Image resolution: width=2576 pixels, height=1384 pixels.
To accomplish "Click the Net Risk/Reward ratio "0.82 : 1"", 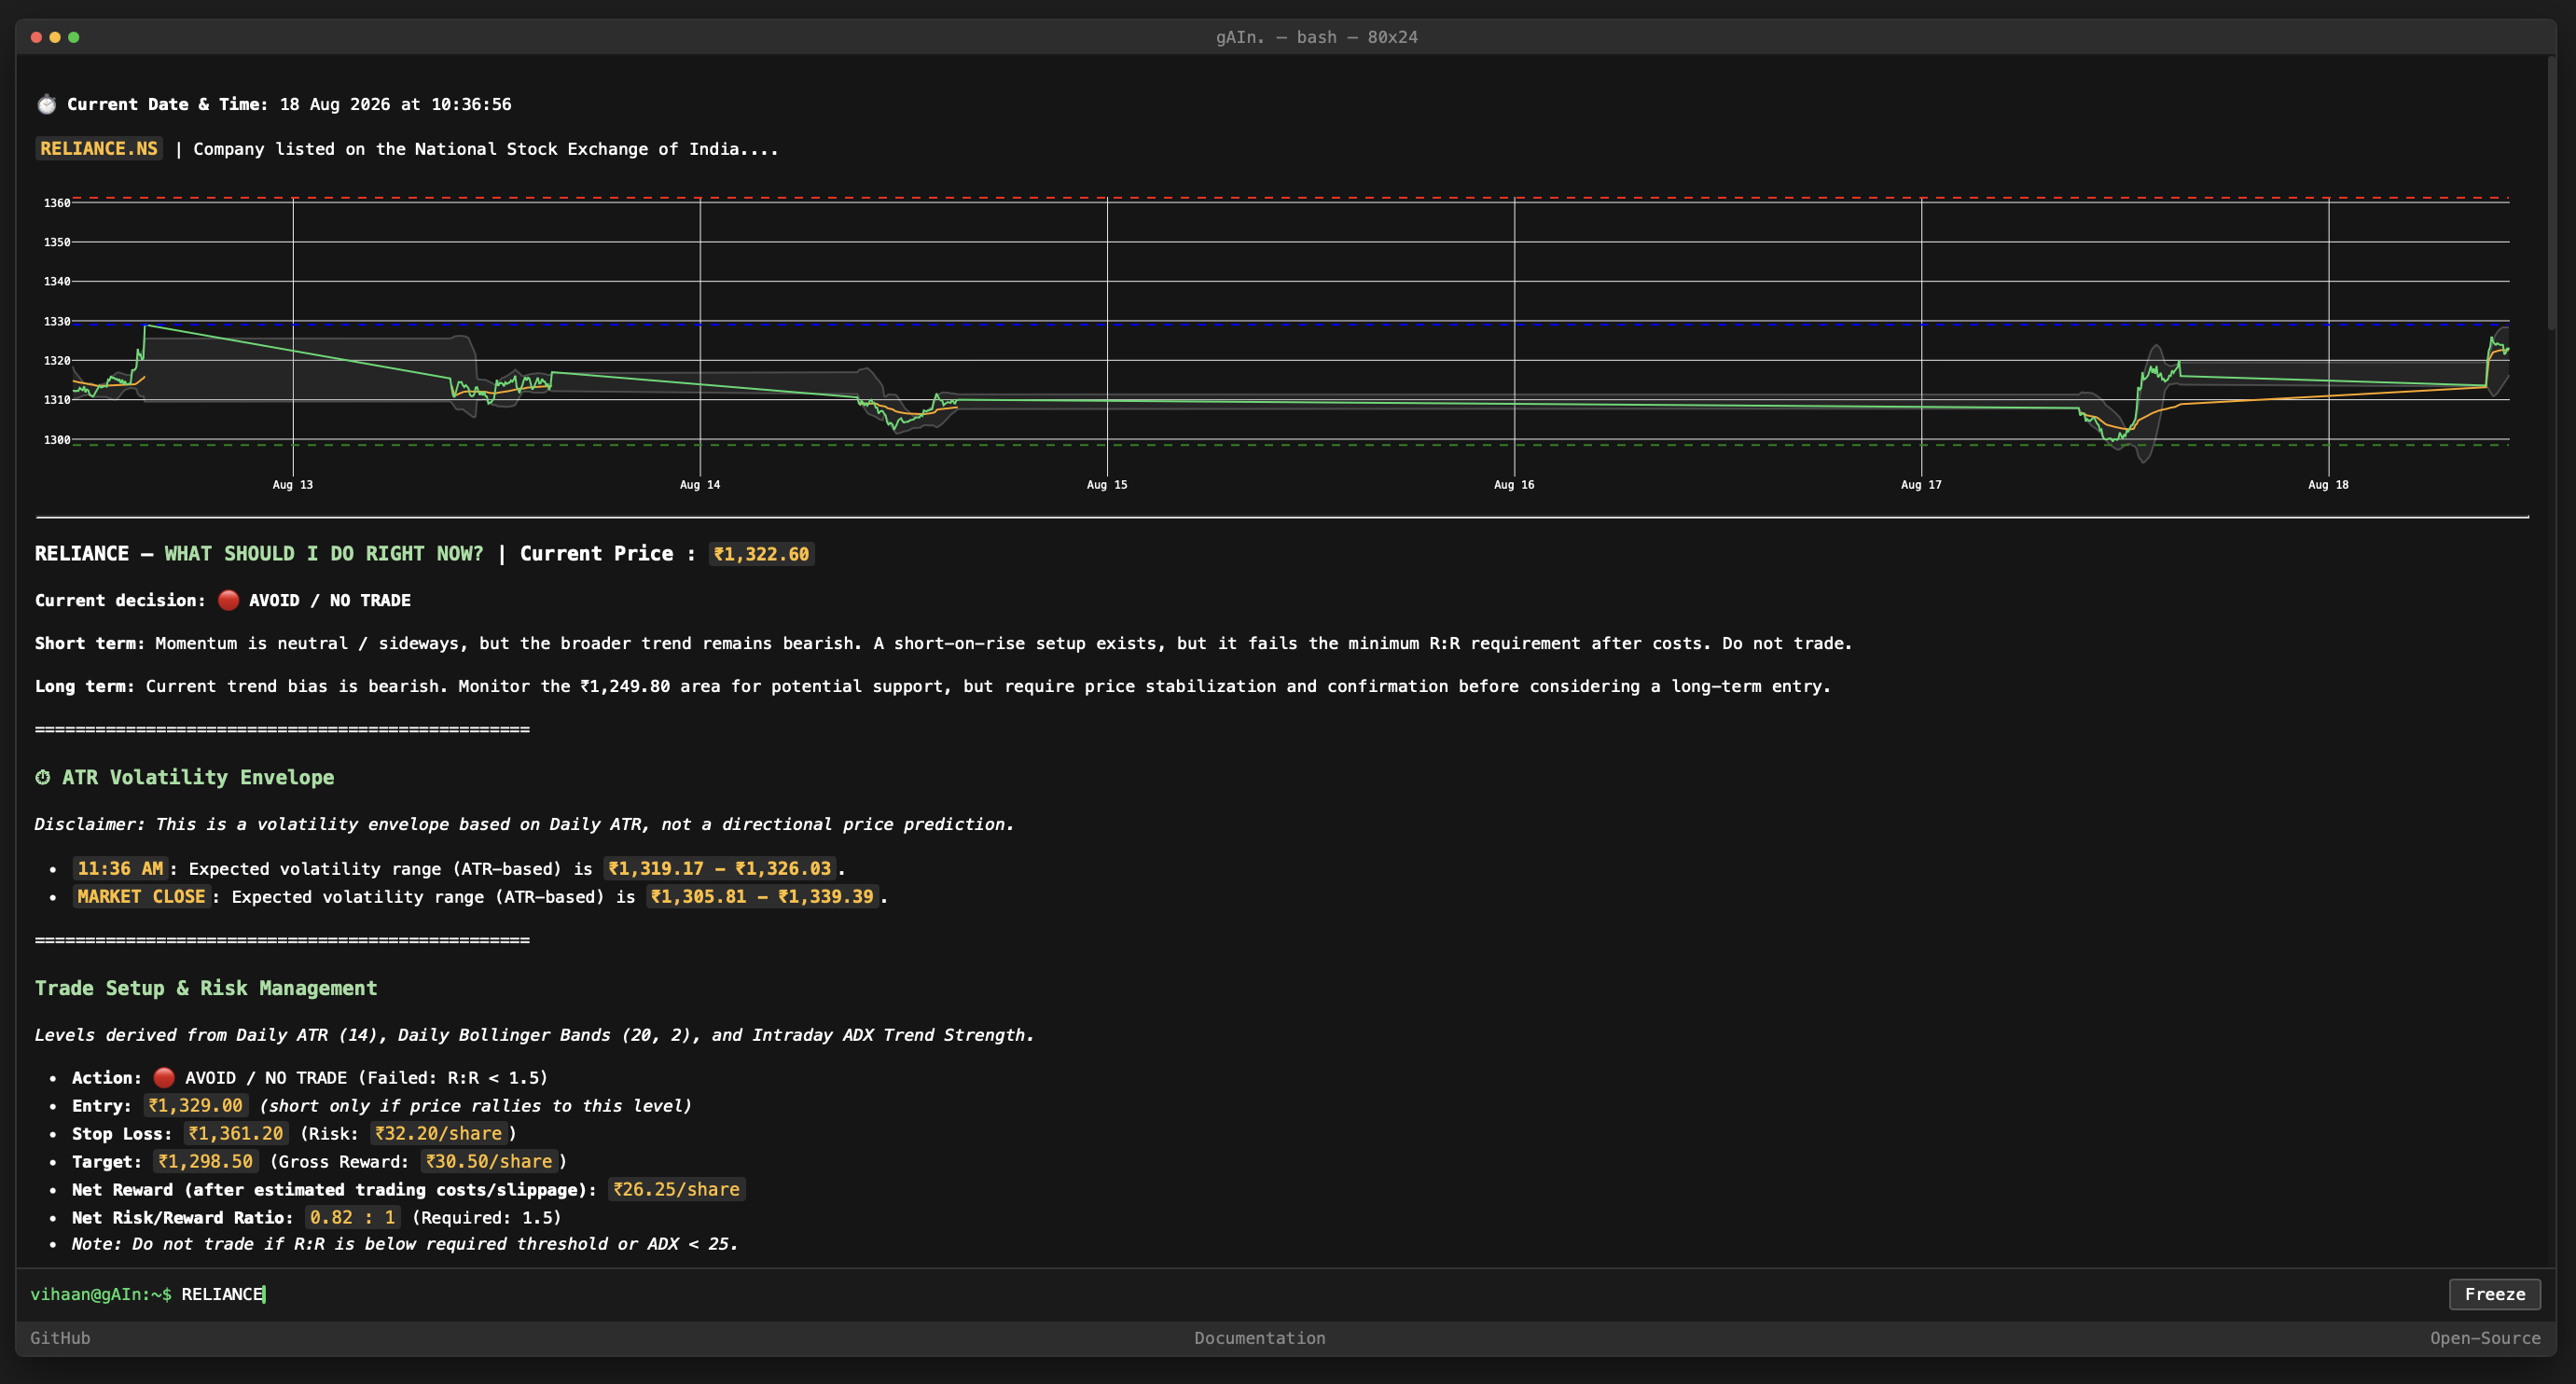I will 352,1217.
